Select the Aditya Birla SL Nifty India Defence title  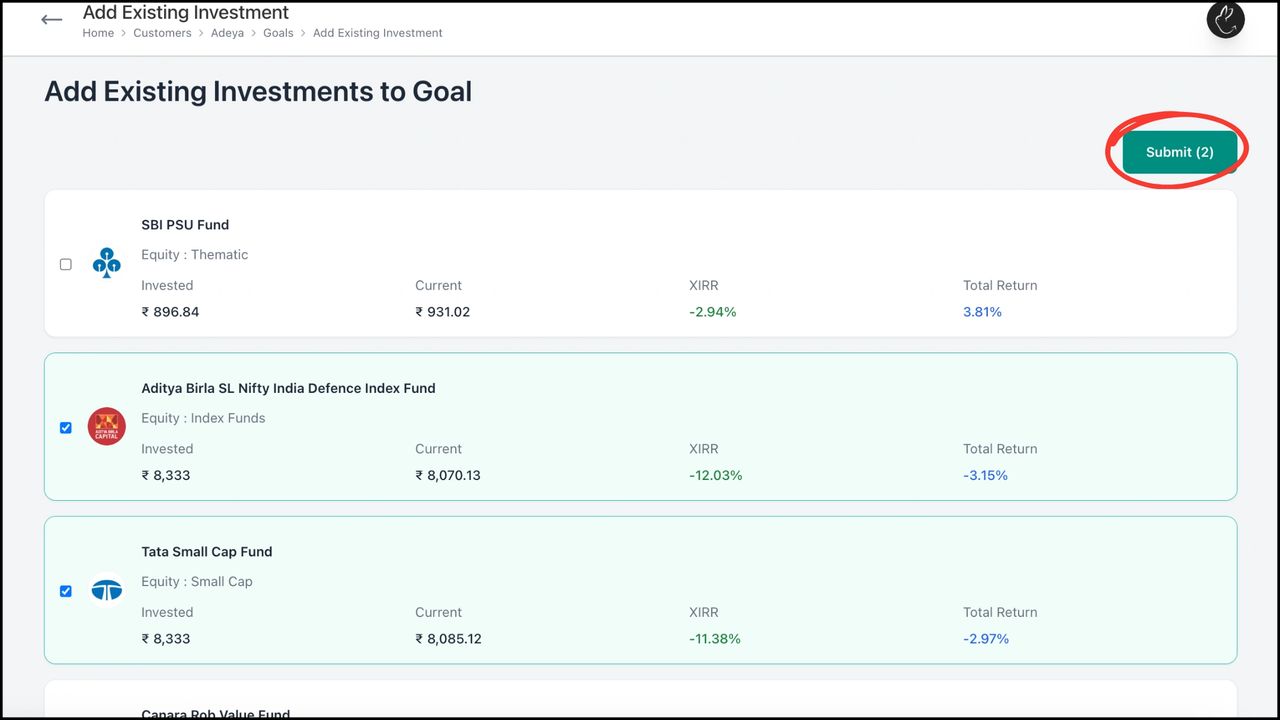click(288, 388)
